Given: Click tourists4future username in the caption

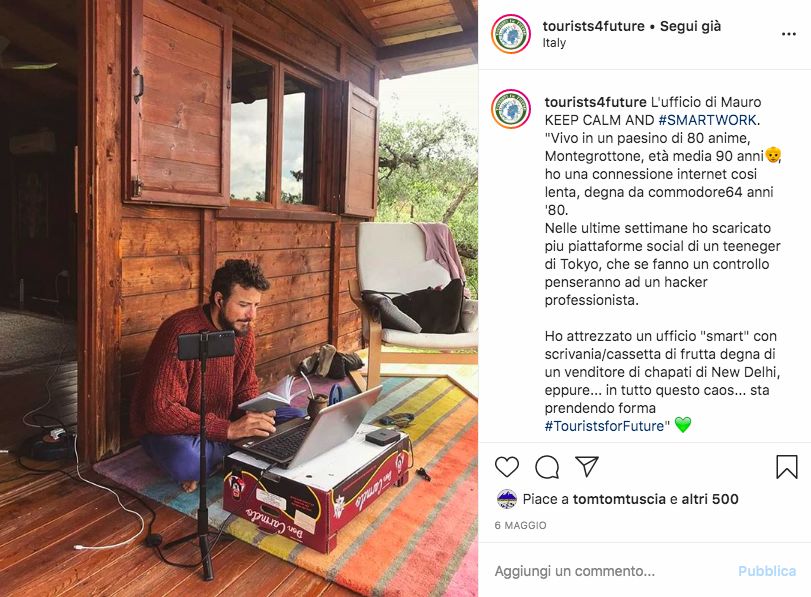Looking at the screenshot, I should pyautogui.click(x=595, y=102).
